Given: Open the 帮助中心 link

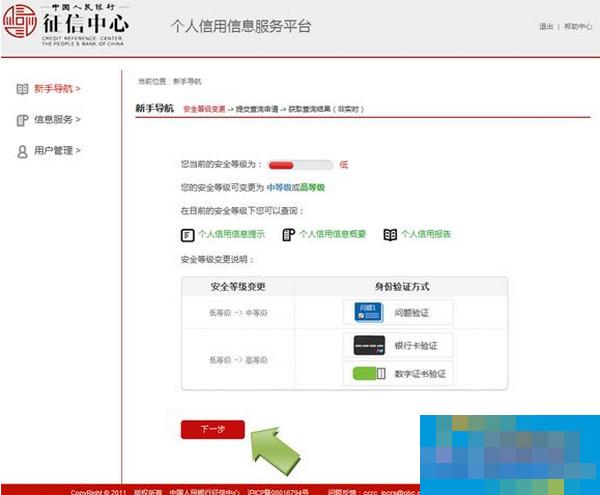Looking at the screenshot, I should coord(577,26).
